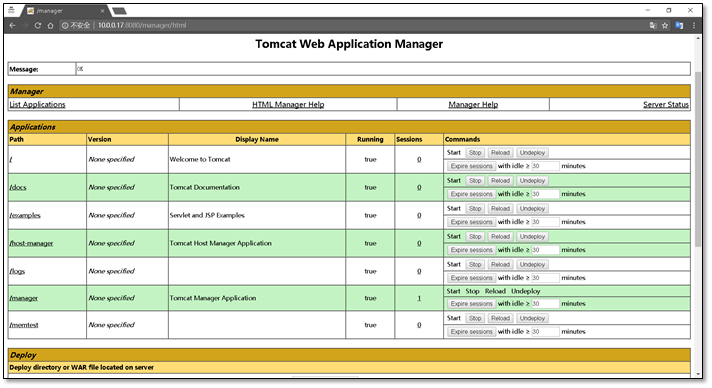Go to the browser home icon

pyautogui.click(x=50, y=25)
